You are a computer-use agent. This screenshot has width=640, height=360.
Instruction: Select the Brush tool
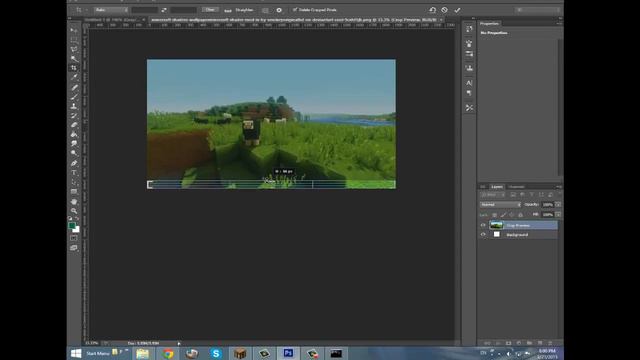click(74, 97)
